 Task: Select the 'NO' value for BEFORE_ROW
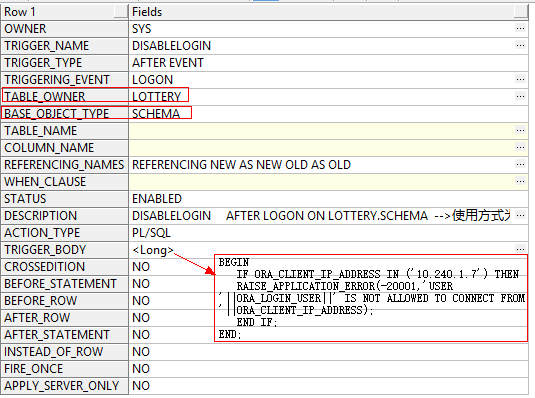[141, 301]
